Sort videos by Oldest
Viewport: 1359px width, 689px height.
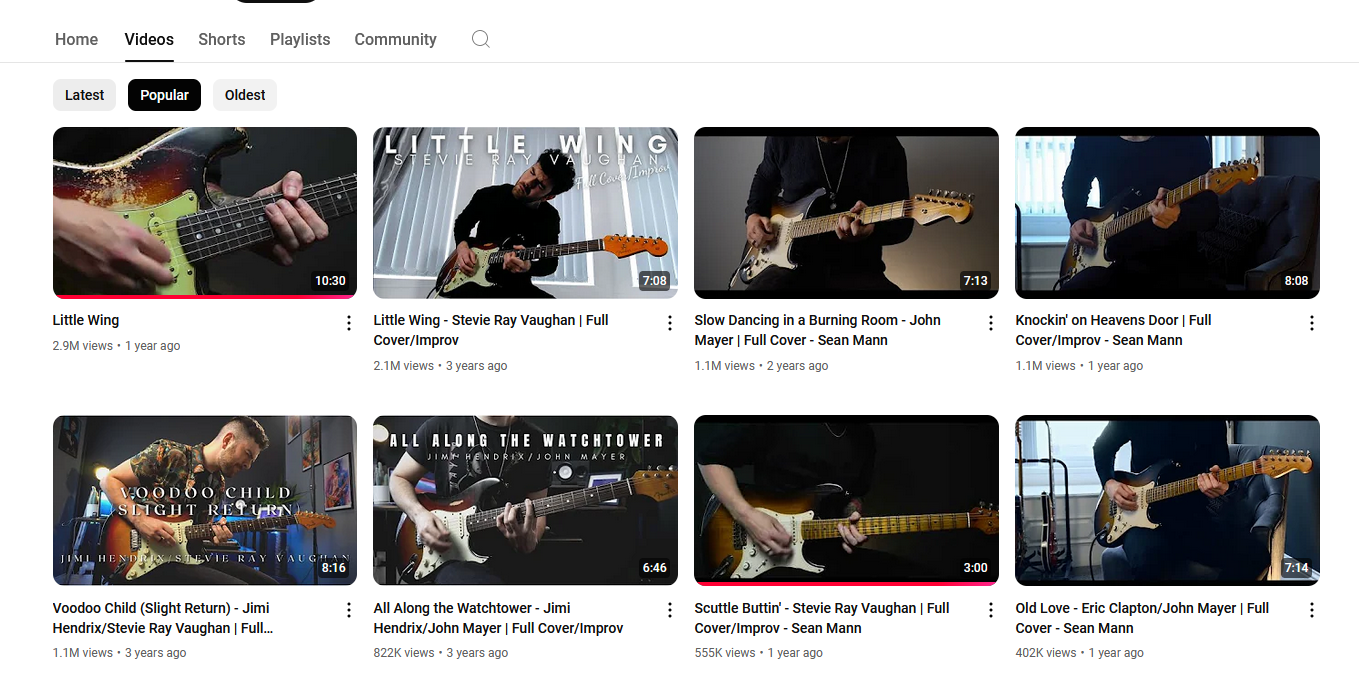point(245,95)
